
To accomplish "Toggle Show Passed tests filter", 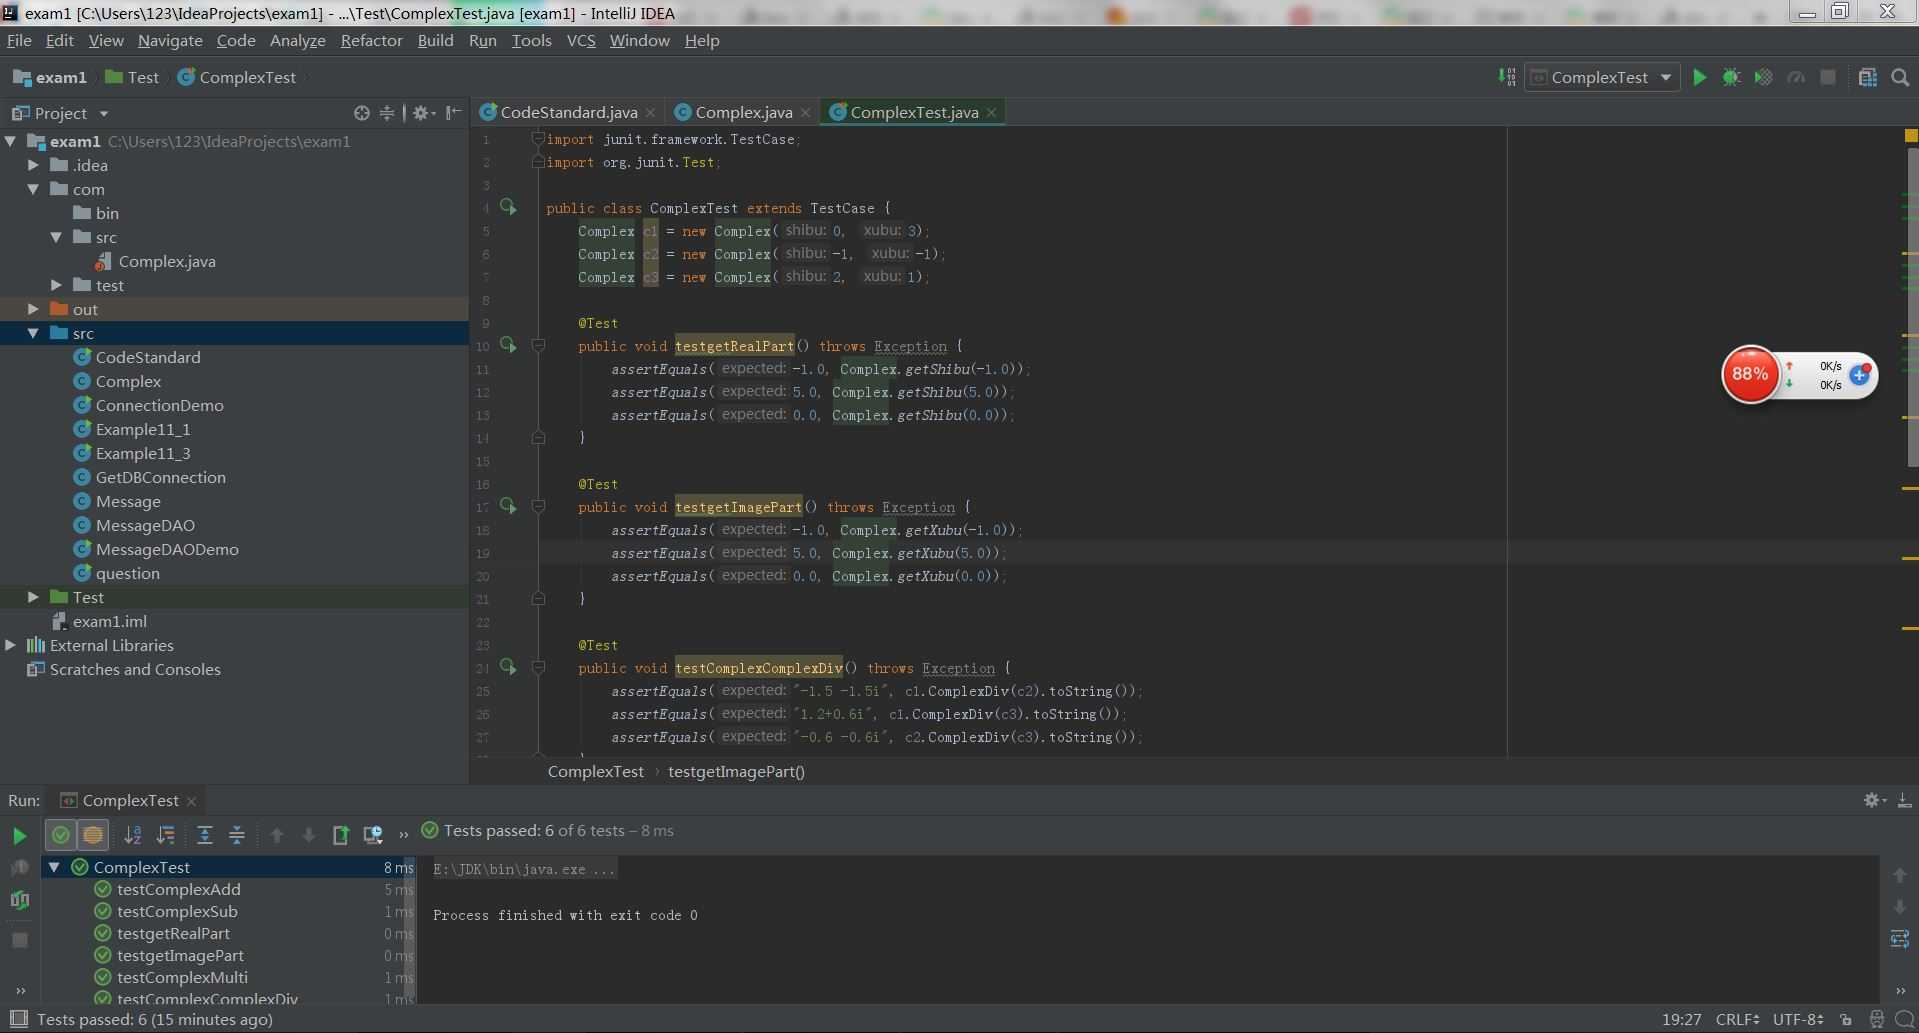I will pyautogui.click(x=61, y=835).
